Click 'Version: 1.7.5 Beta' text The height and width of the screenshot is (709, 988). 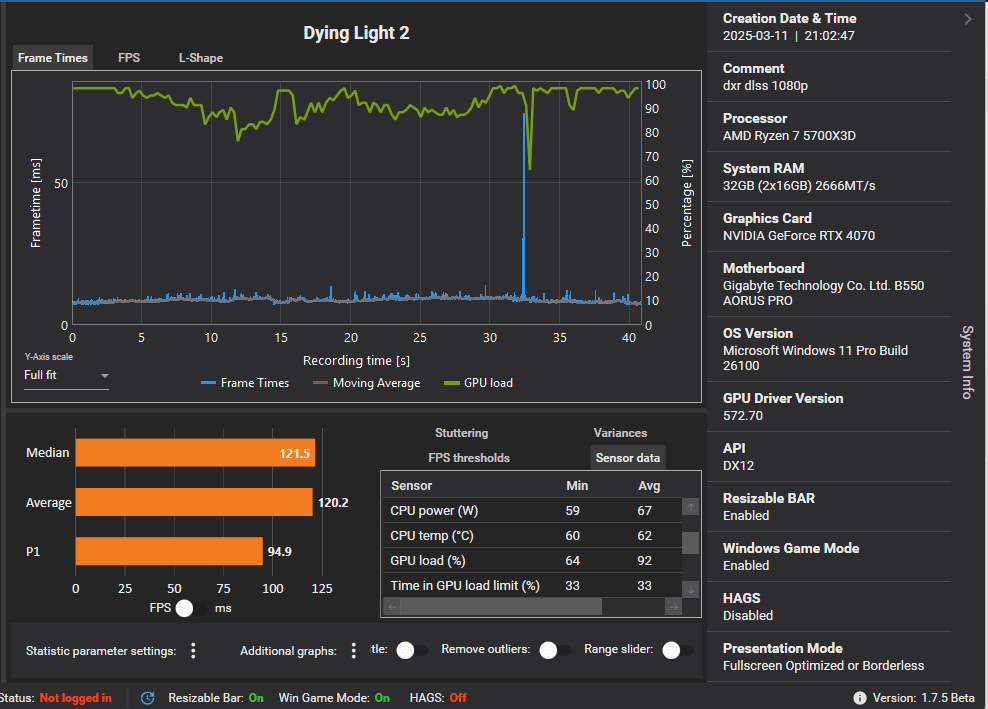click(923, 698)
